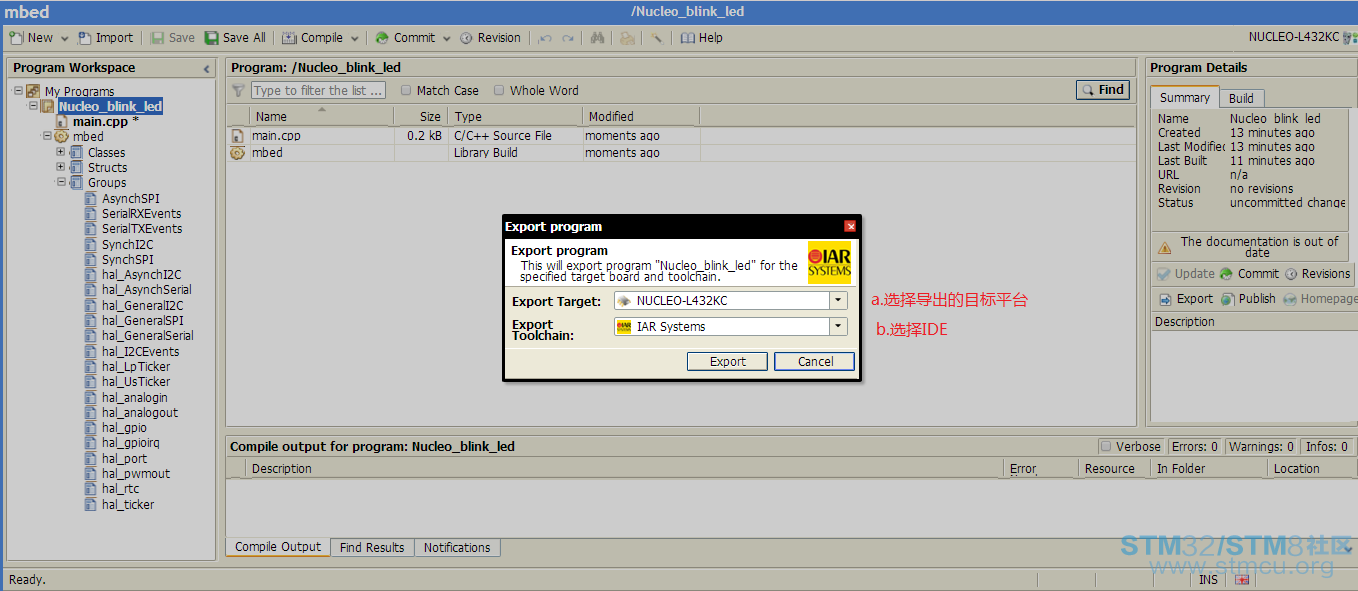Viewport: 1358px width, 591px height.
Task: Click the New program toolbar button
Action: [x=31, y=38]
